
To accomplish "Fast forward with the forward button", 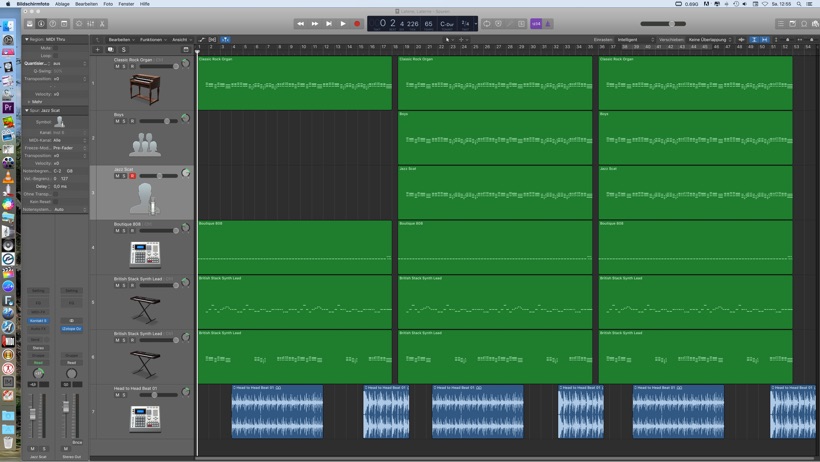I will click(x=315, y=24).
